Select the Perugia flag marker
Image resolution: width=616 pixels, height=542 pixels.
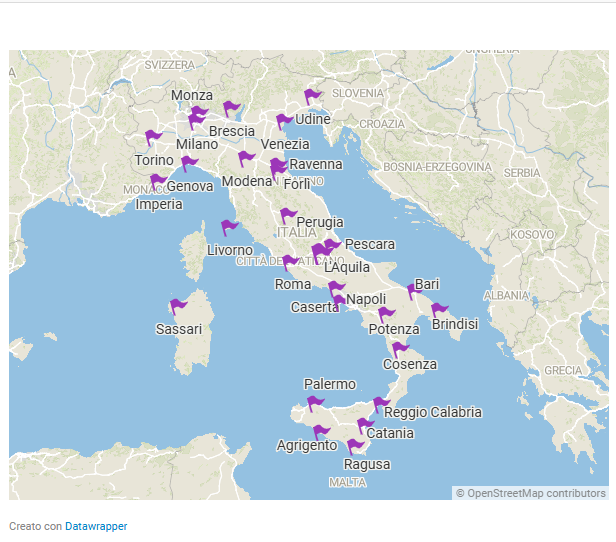click(x=288, y=216)
